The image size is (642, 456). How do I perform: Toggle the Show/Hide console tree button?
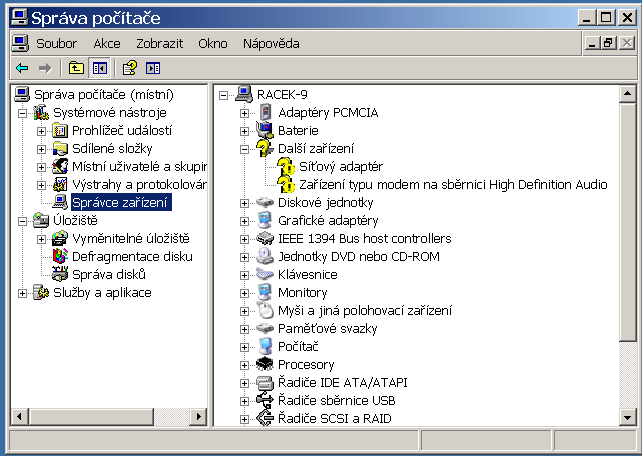99,68
